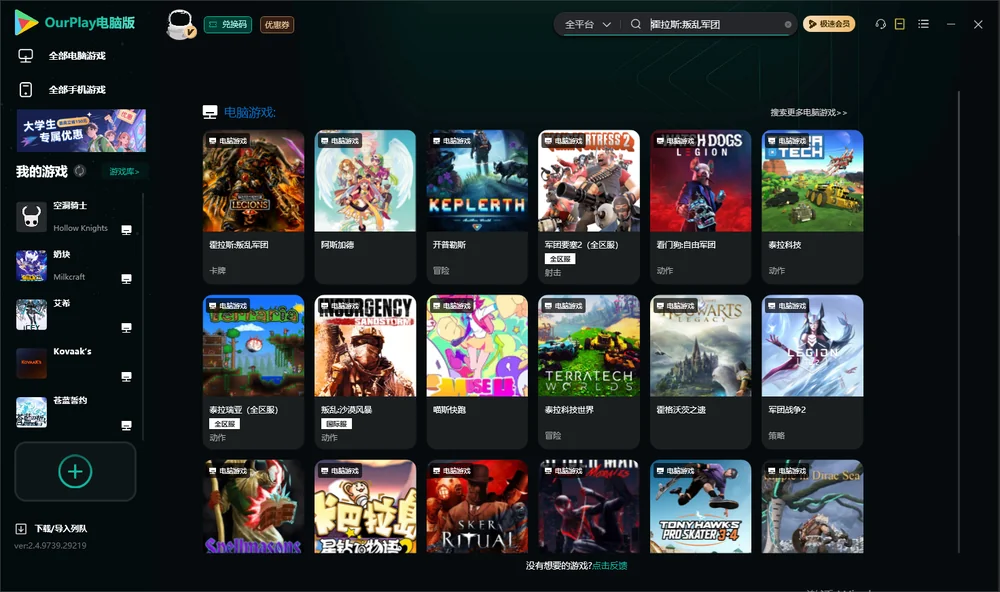Open Tony Hawk's Pro Skater 3+4 card
This screenshot has height=592, width=1000.
(701, 506)
